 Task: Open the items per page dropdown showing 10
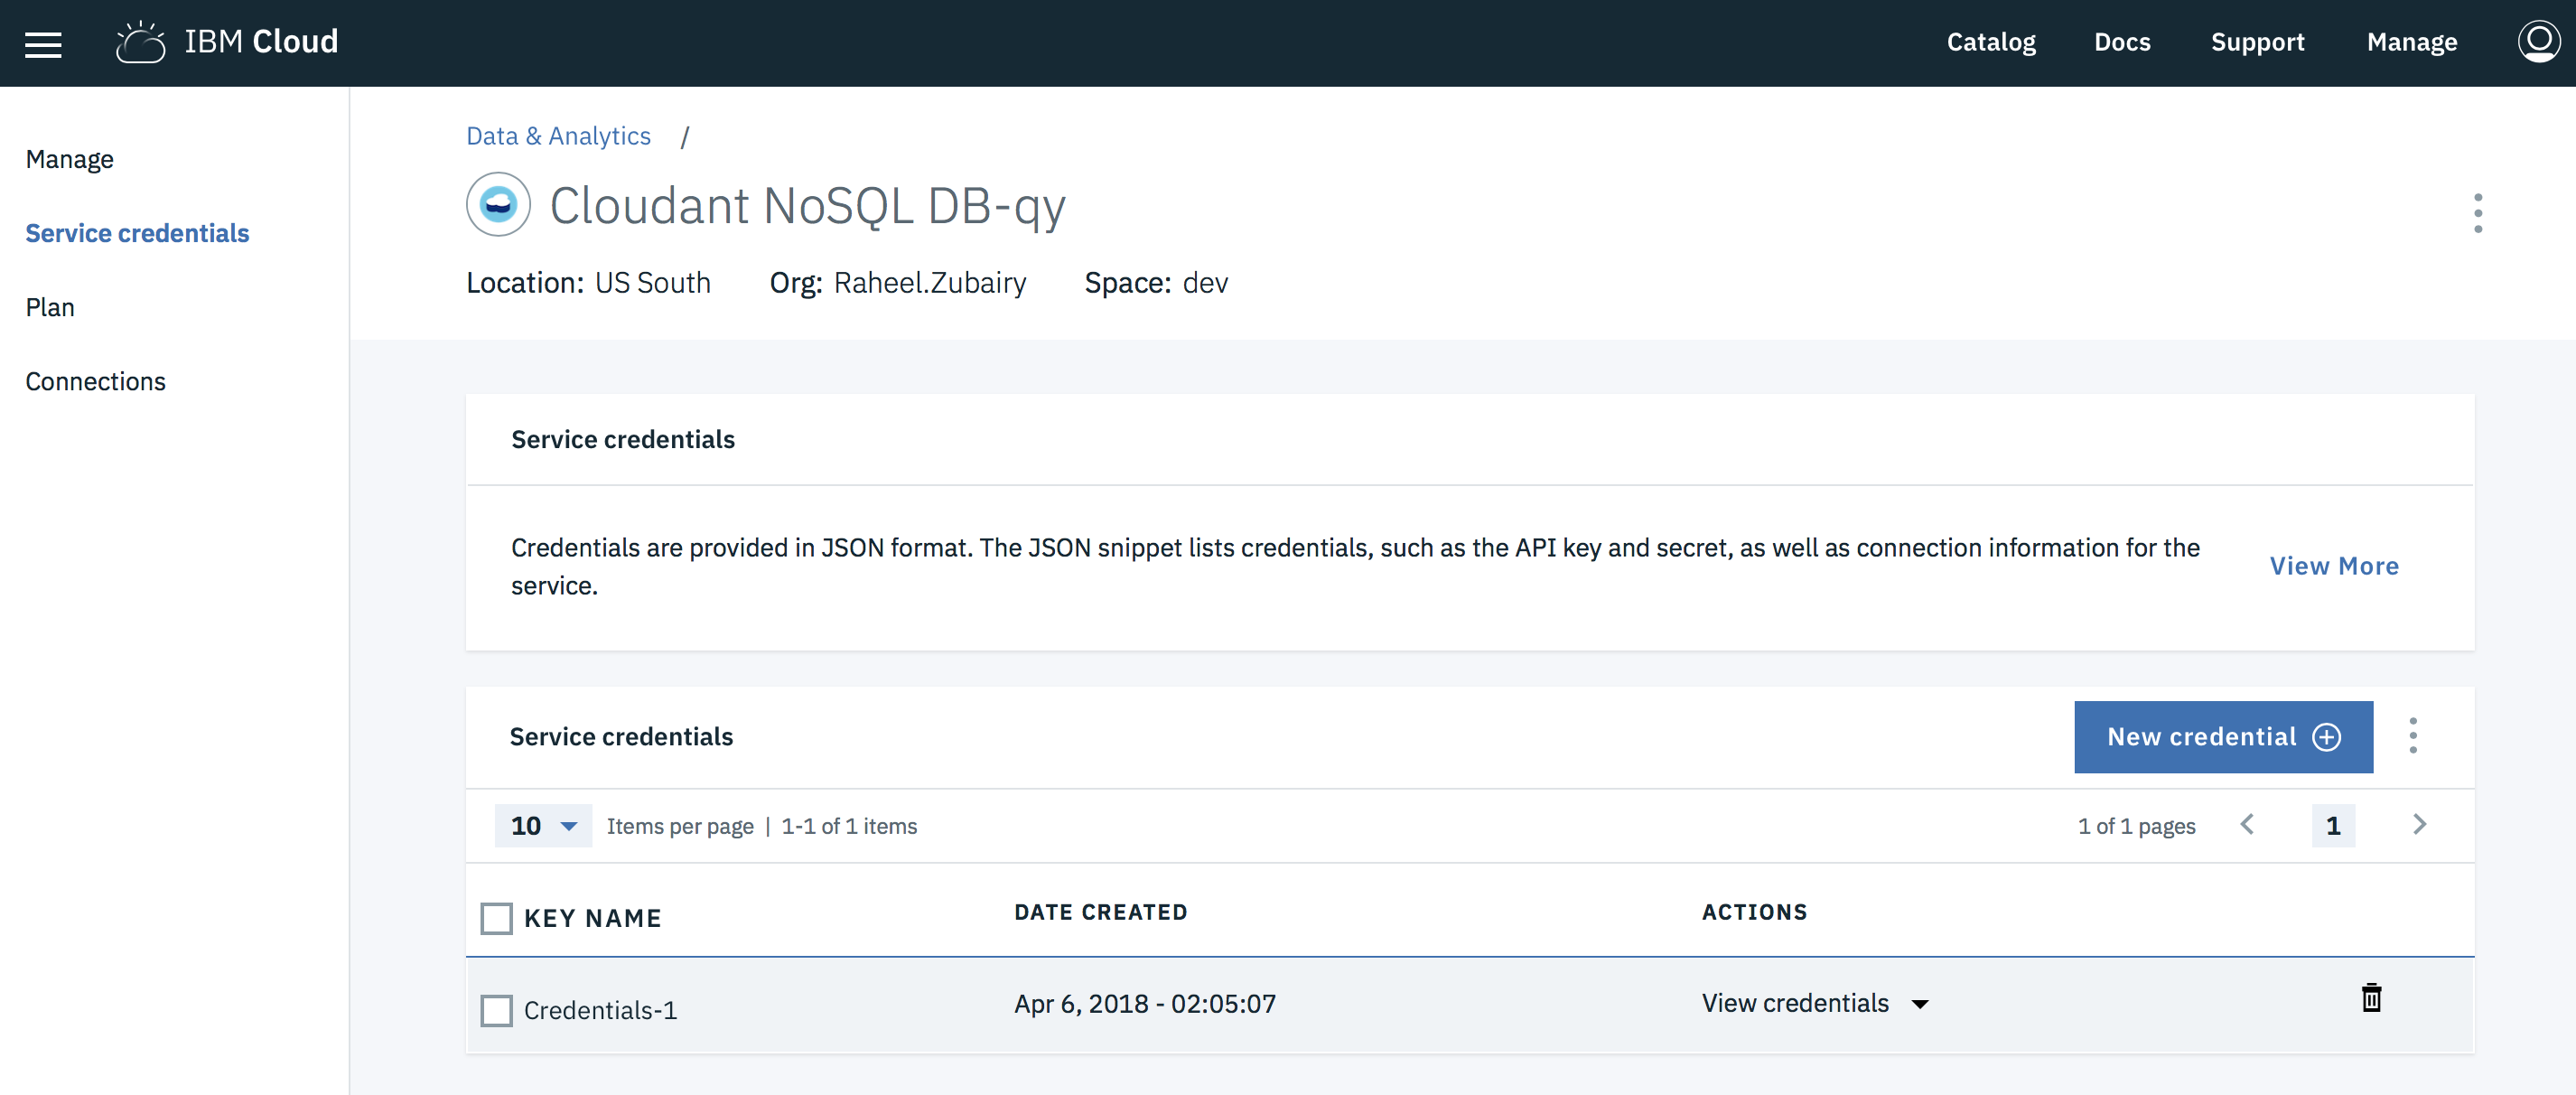(x=543, y=826)
